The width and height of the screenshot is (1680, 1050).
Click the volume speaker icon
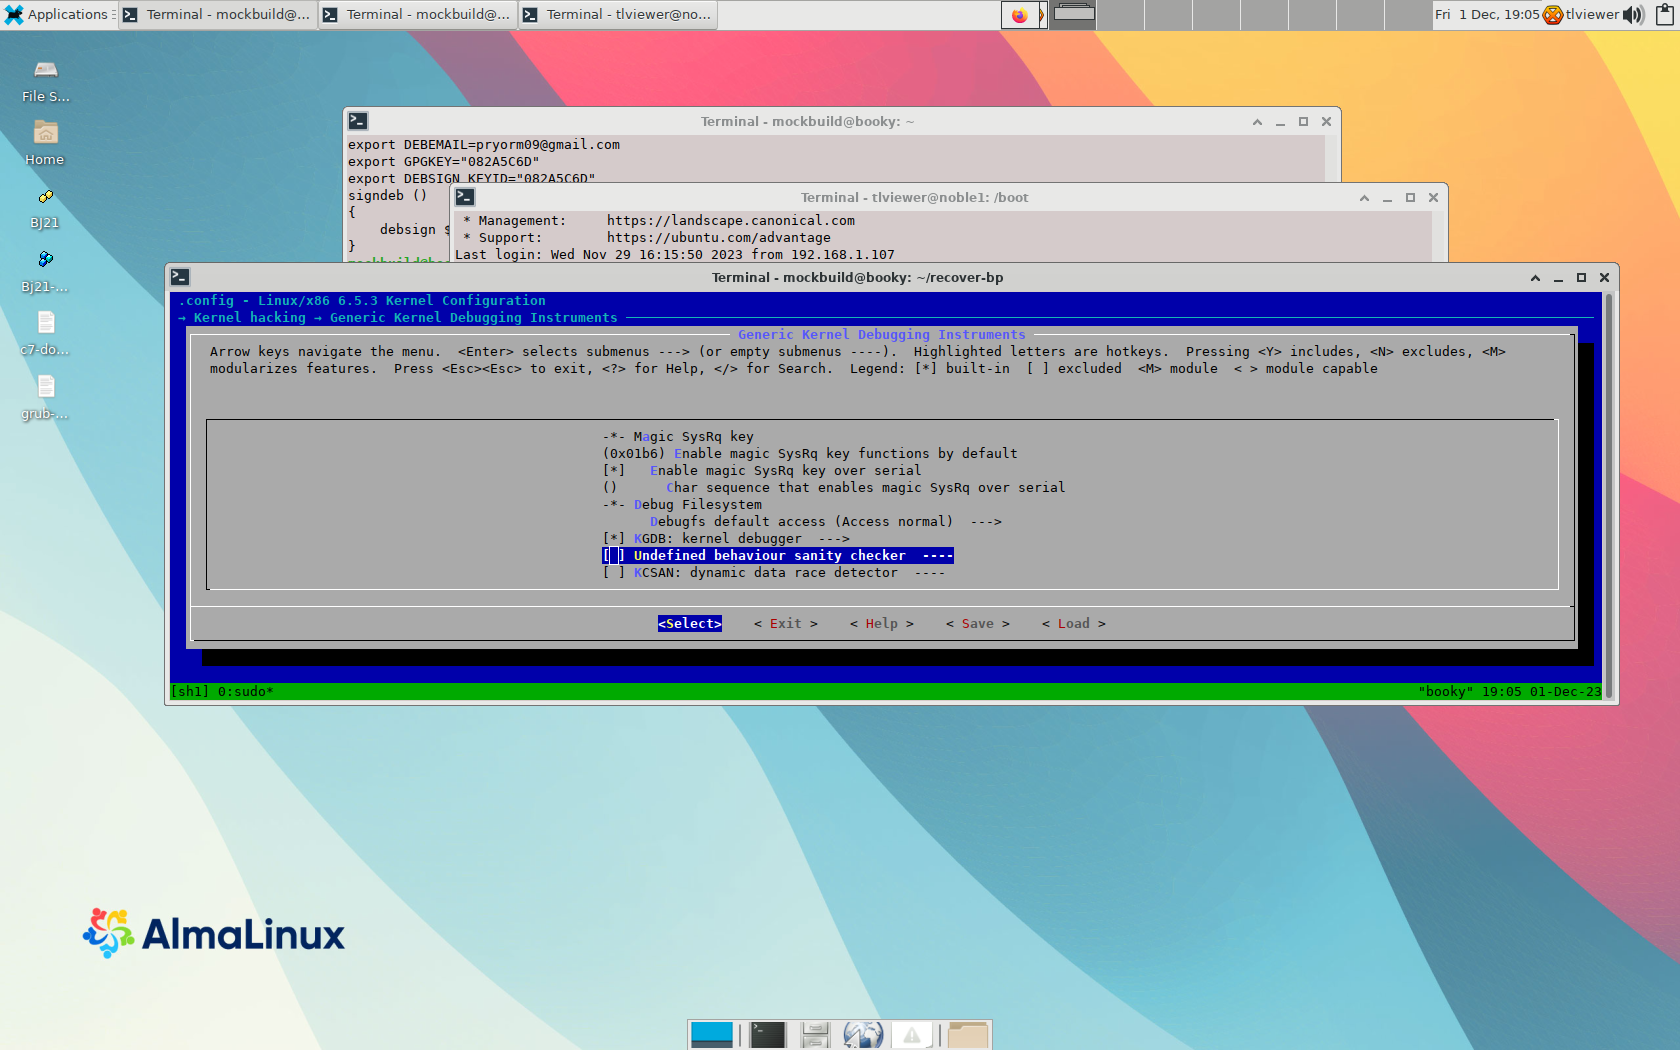coord(1633,15)
